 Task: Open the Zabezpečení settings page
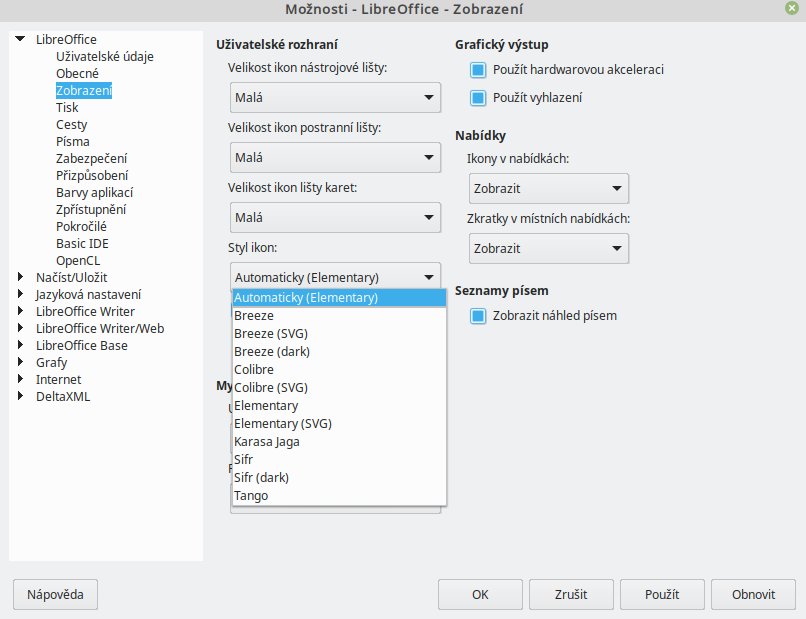[x=91, y=158]
